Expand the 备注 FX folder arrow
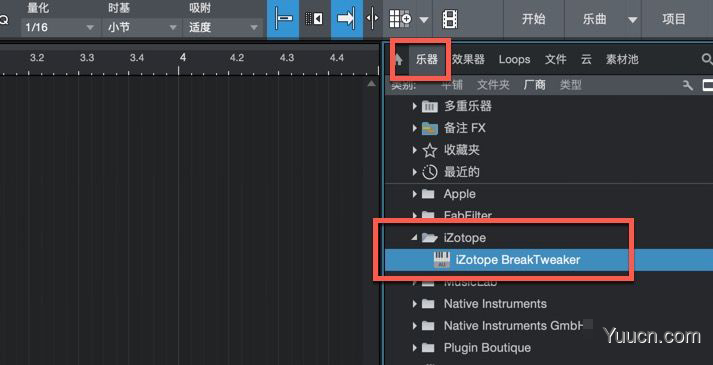The image size is (713, 365). tap(414, 128)
